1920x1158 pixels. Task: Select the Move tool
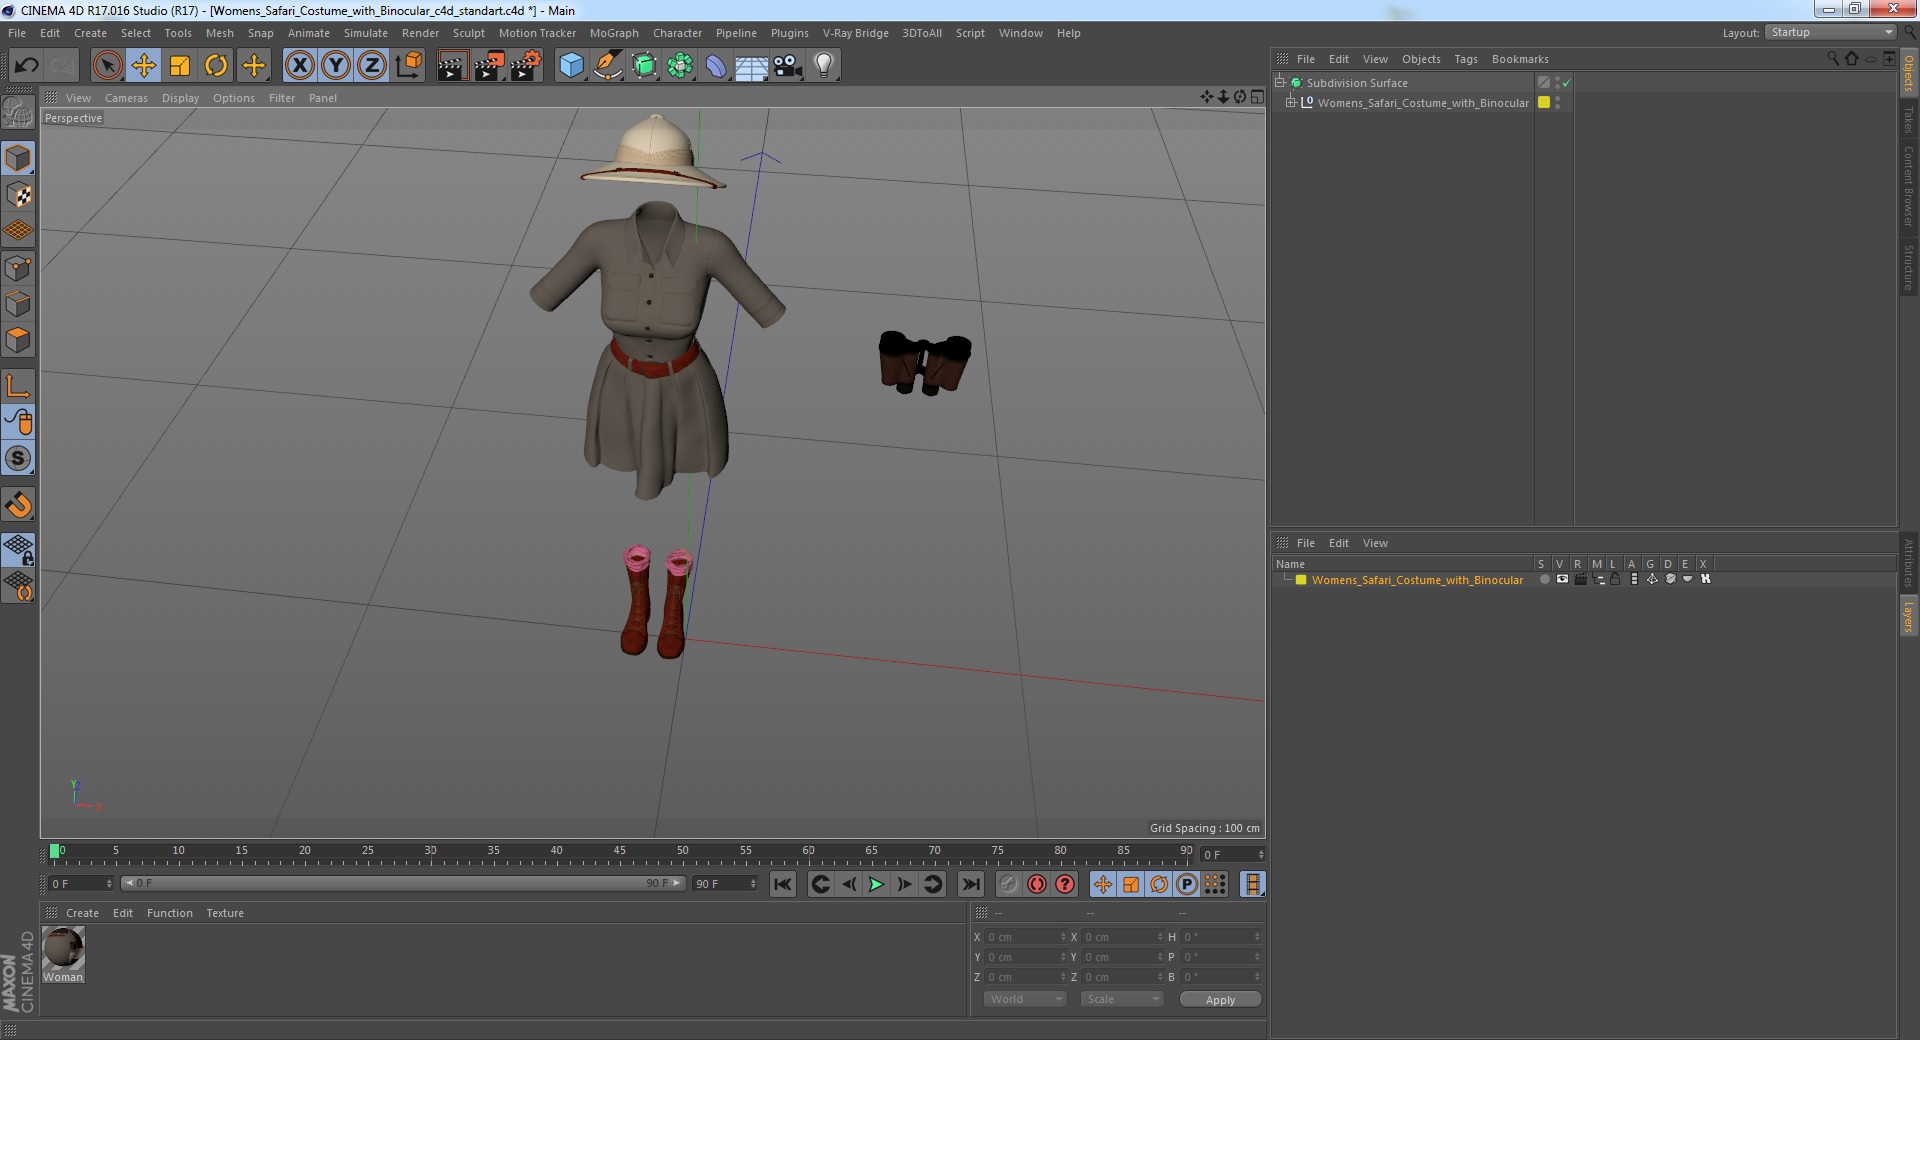143,66
